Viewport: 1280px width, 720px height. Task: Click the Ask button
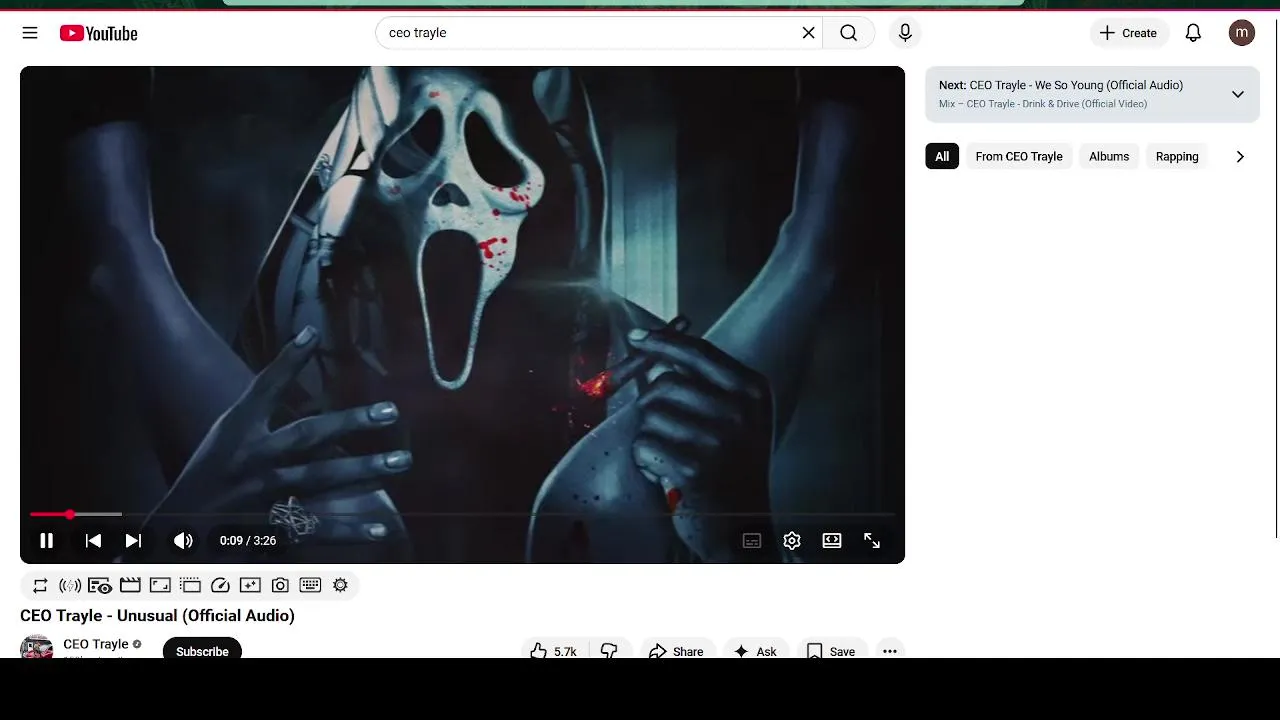756,650
